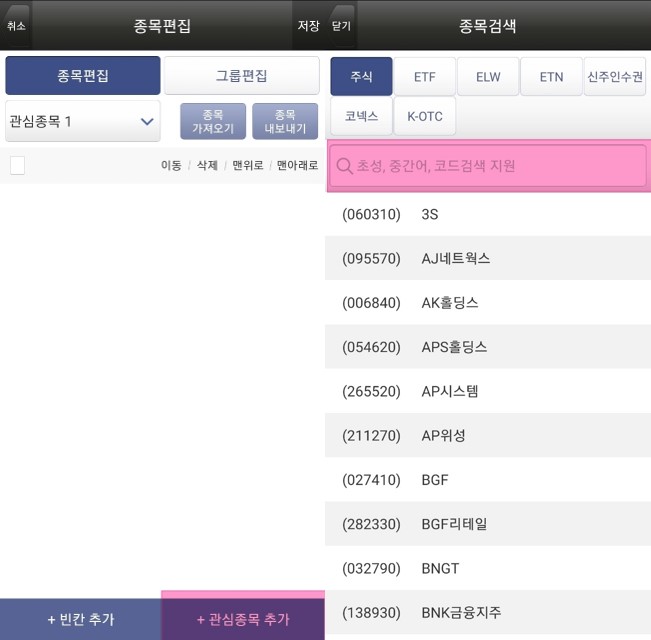Screen dimensions: 651x640
Task: Focus the 초성, 중간어, 코드검색 search field
Action: (488, 166)
